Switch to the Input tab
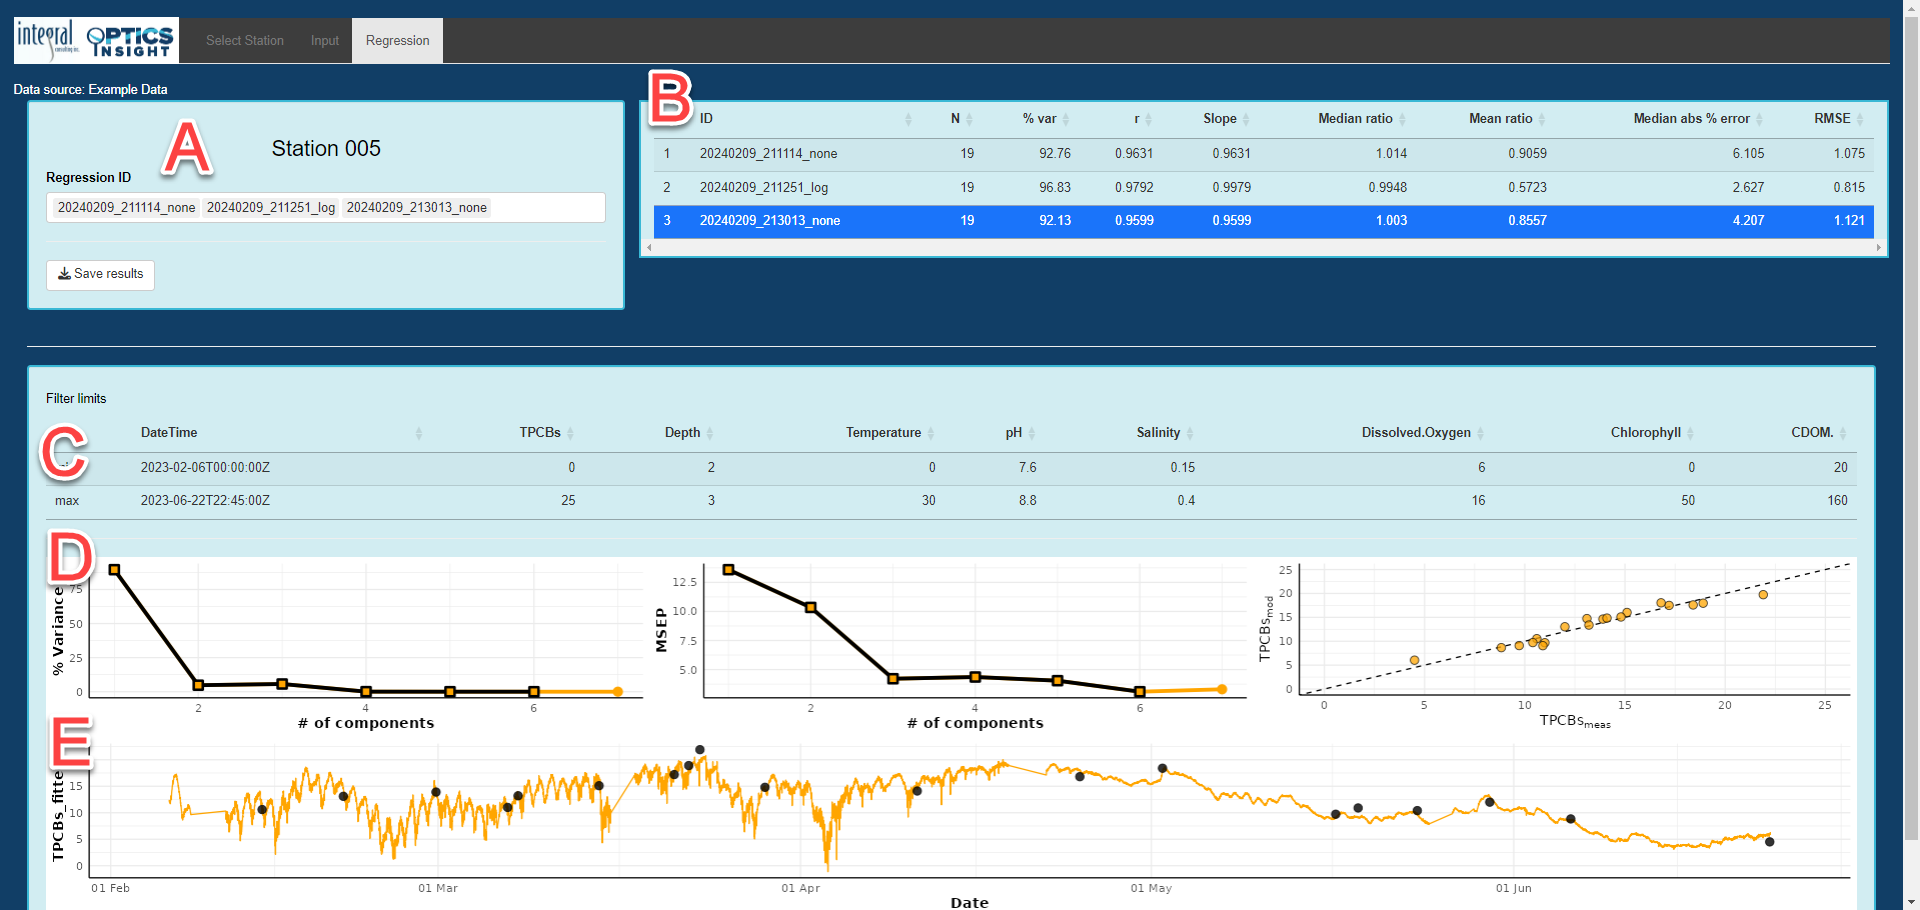The width and height of the screenshot is (1920, 910). point(325,41)
